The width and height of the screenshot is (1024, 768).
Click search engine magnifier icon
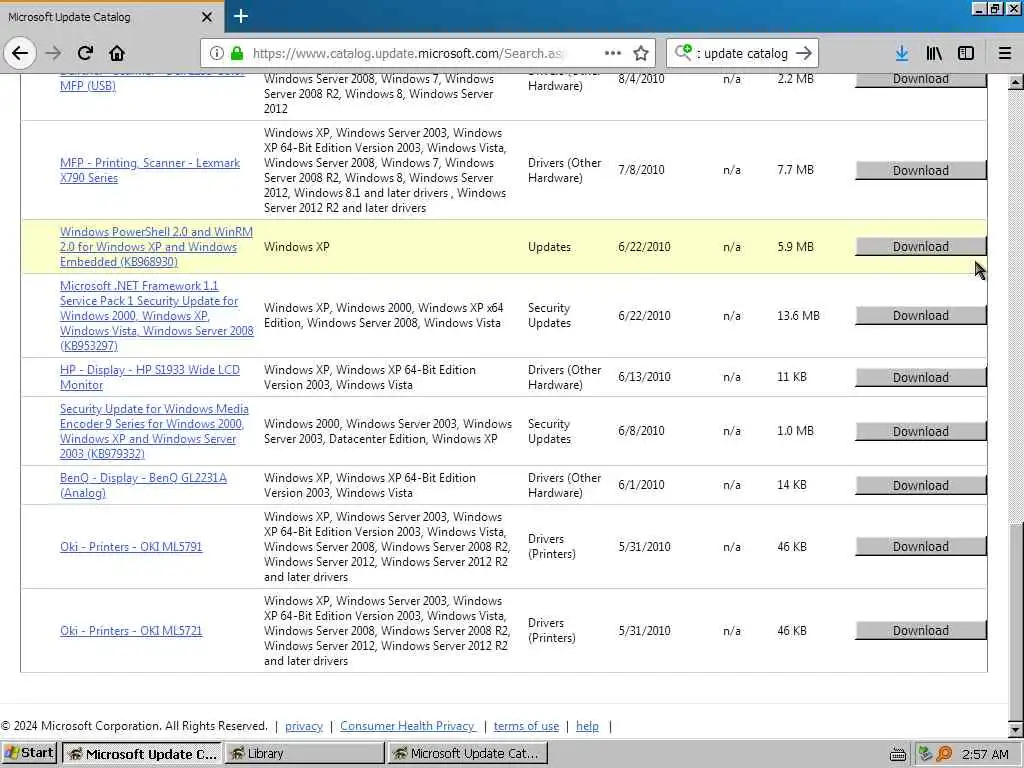click(x=682, y=52)
